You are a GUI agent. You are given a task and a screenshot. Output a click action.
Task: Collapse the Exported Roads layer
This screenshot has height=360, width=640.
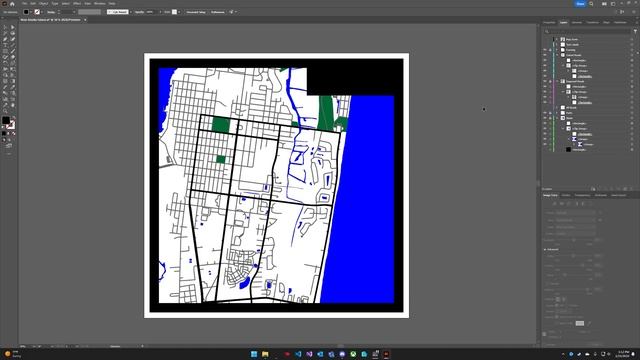point(557,81)
